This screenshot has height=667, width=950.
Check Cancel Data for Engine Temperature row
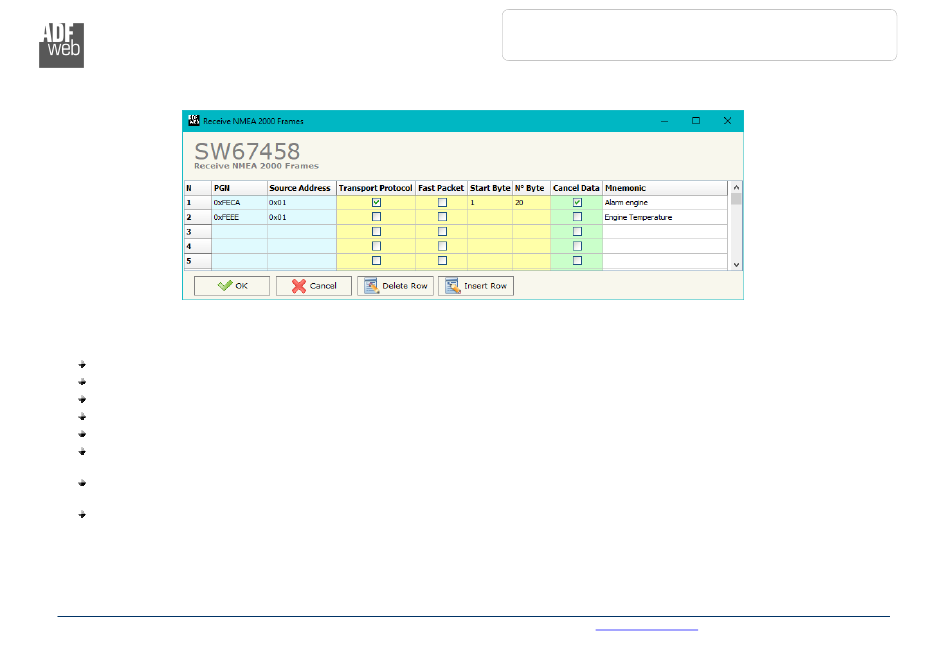(x=577, y=217)
